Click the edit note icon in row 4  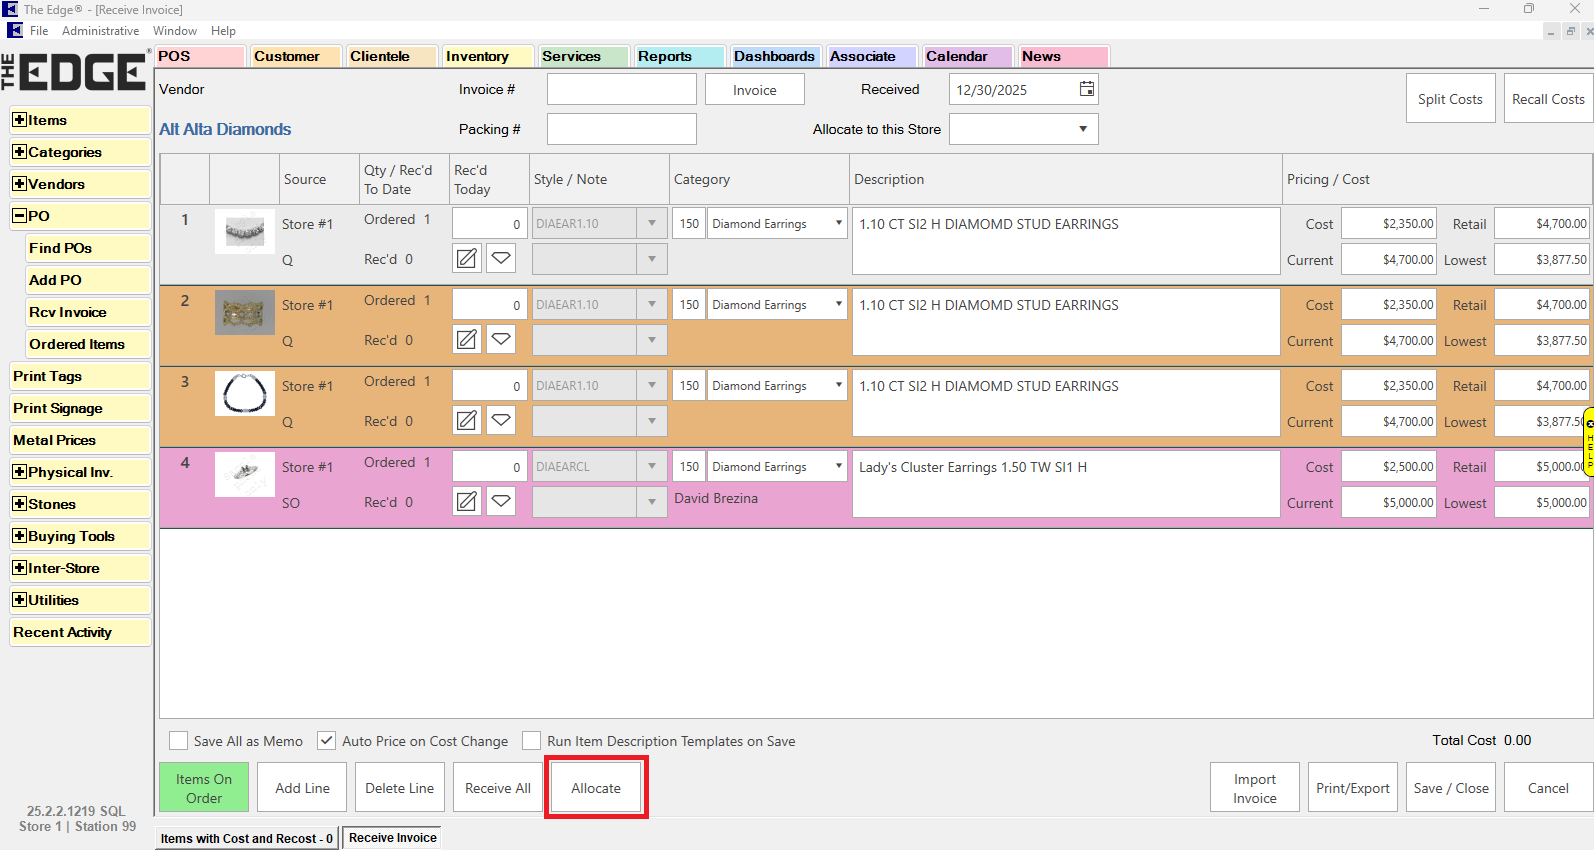pyautogui.click(x=467, y=502)
